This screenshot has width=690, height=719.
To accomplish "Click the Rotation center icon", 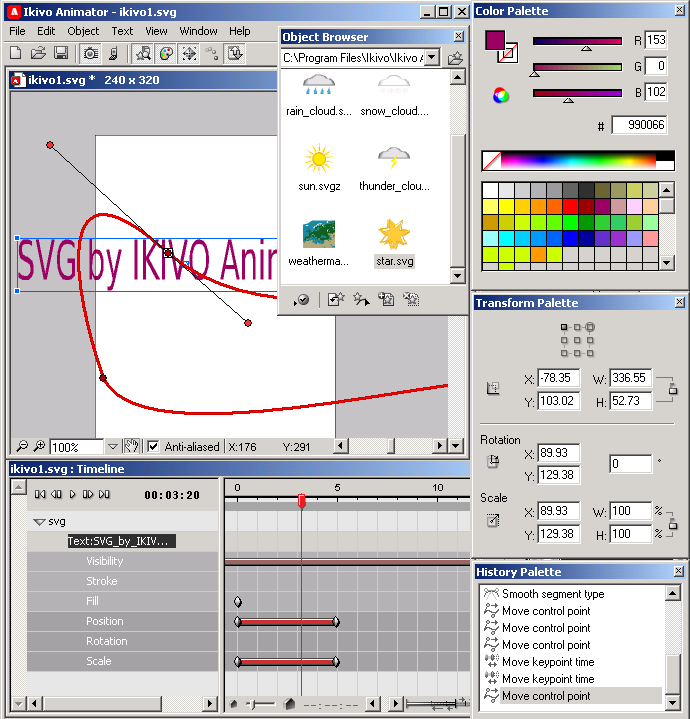I will tap(493, 461).
